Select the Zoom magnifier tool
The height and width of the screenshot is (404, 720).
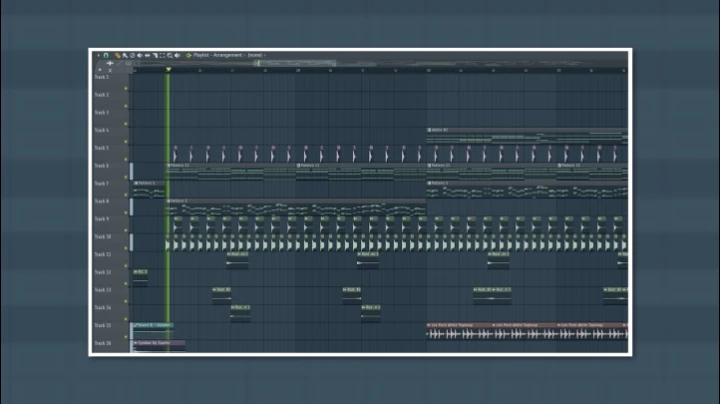(170, 55)
